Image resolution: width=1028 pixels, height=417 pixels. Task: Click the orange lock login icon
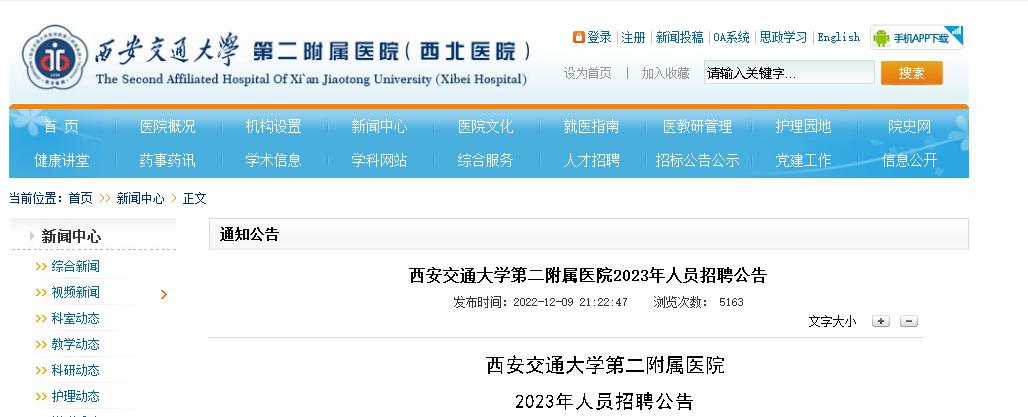point(578,37)
